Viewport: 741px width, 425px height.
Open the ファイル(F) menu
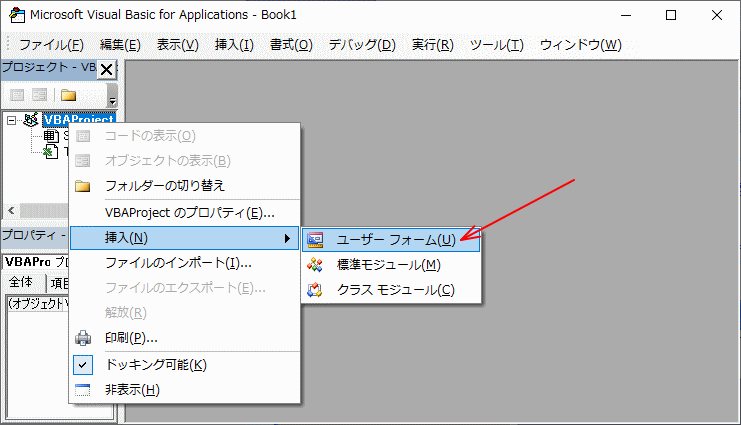pos(52,45)
